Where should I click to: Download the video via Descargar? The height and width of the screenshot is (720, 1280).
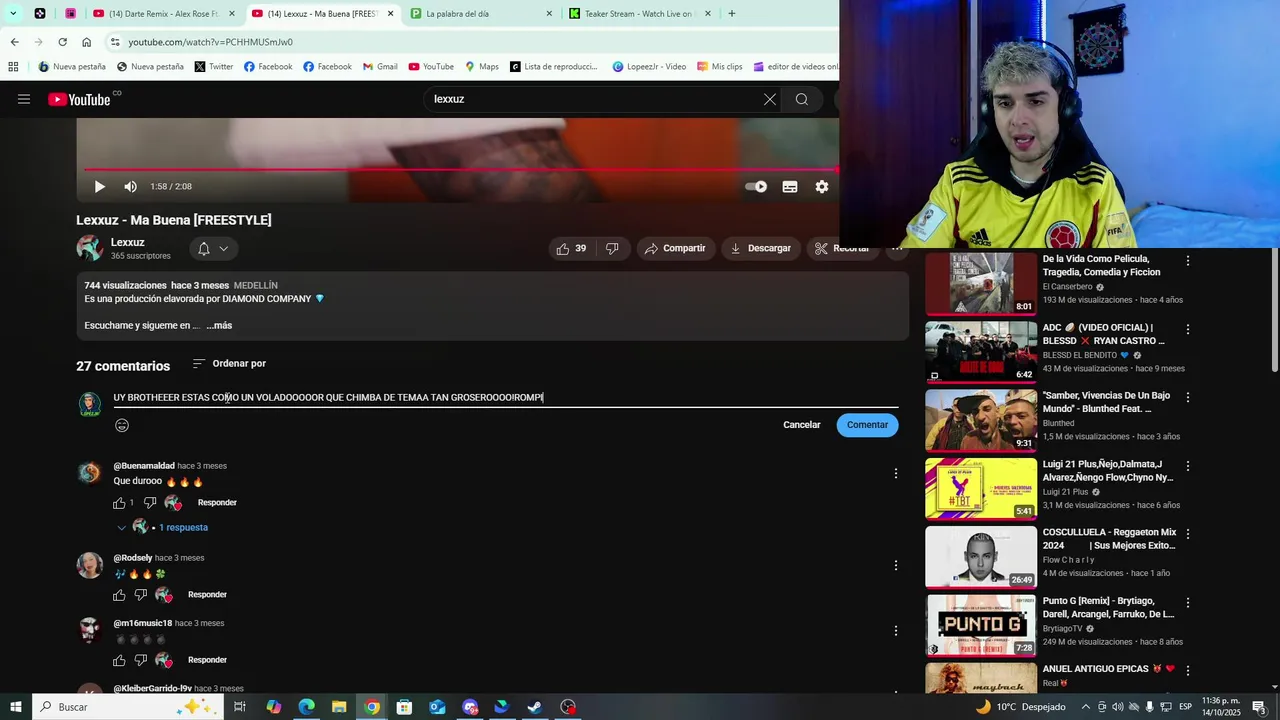761,248
